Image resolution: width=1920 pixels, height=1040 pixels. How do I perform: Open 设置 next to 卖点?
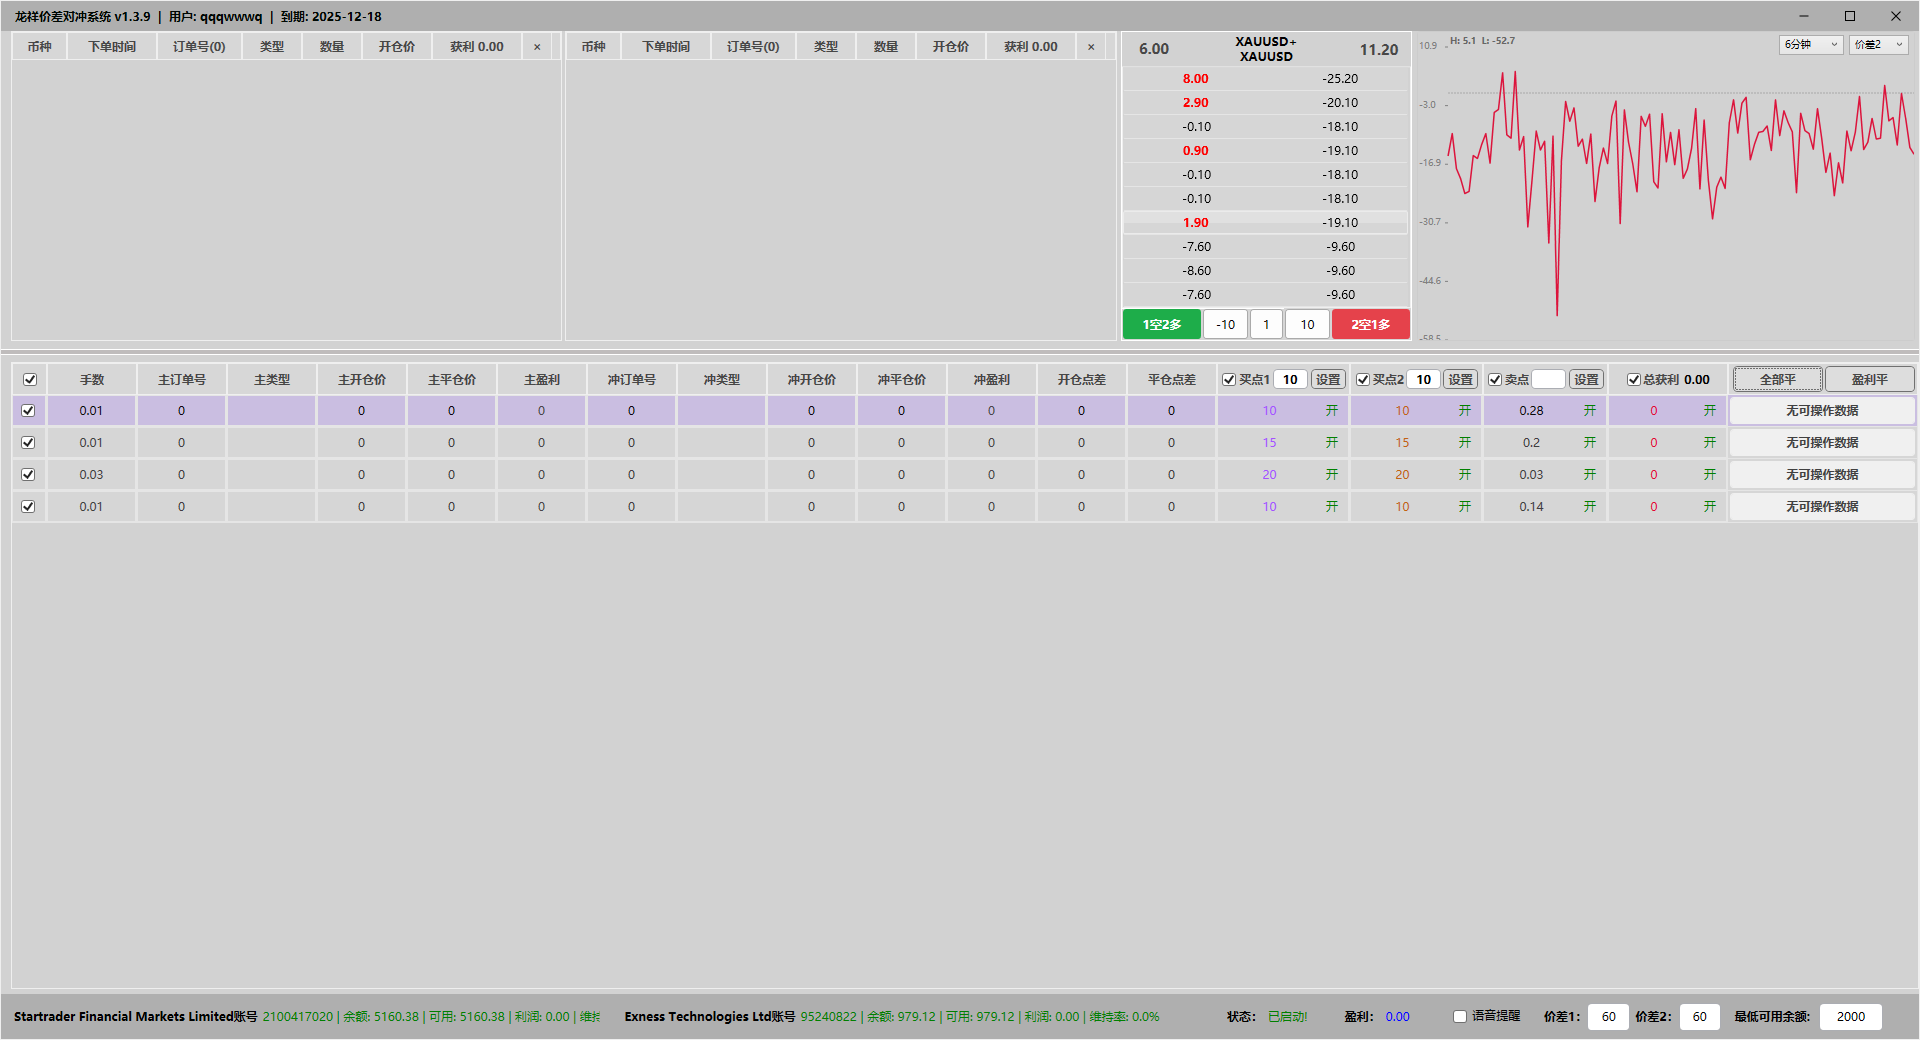coord(1586,380)
